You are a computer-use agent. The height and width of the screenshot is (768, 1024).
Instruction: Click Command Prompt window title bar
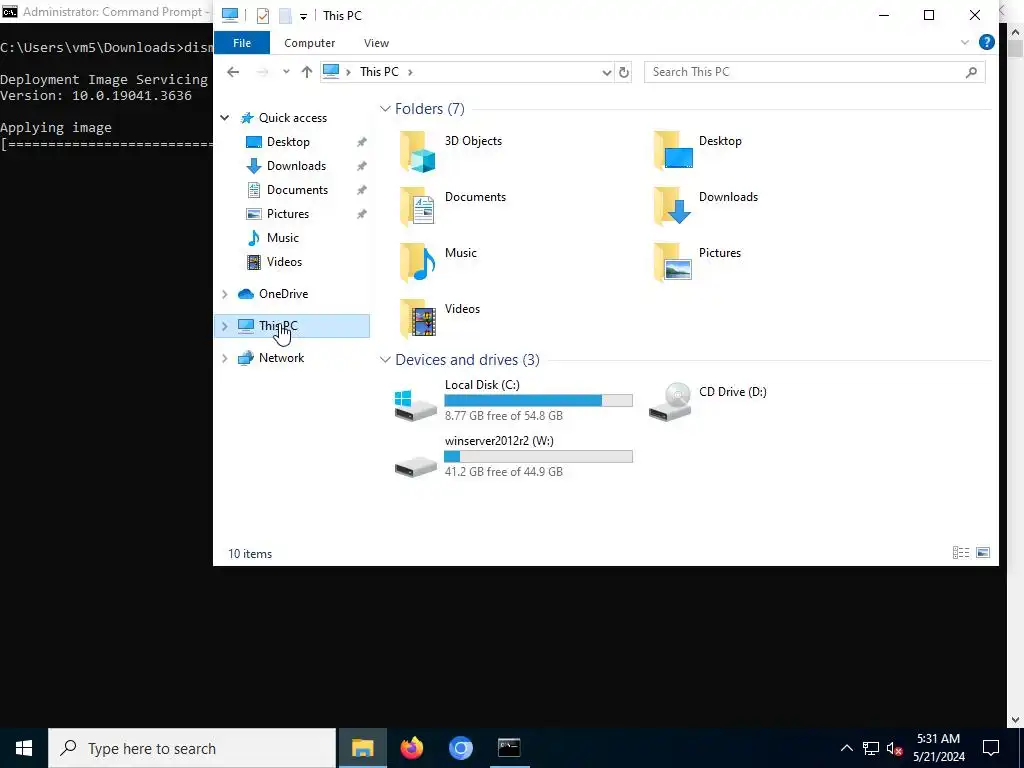pos(106,12)
